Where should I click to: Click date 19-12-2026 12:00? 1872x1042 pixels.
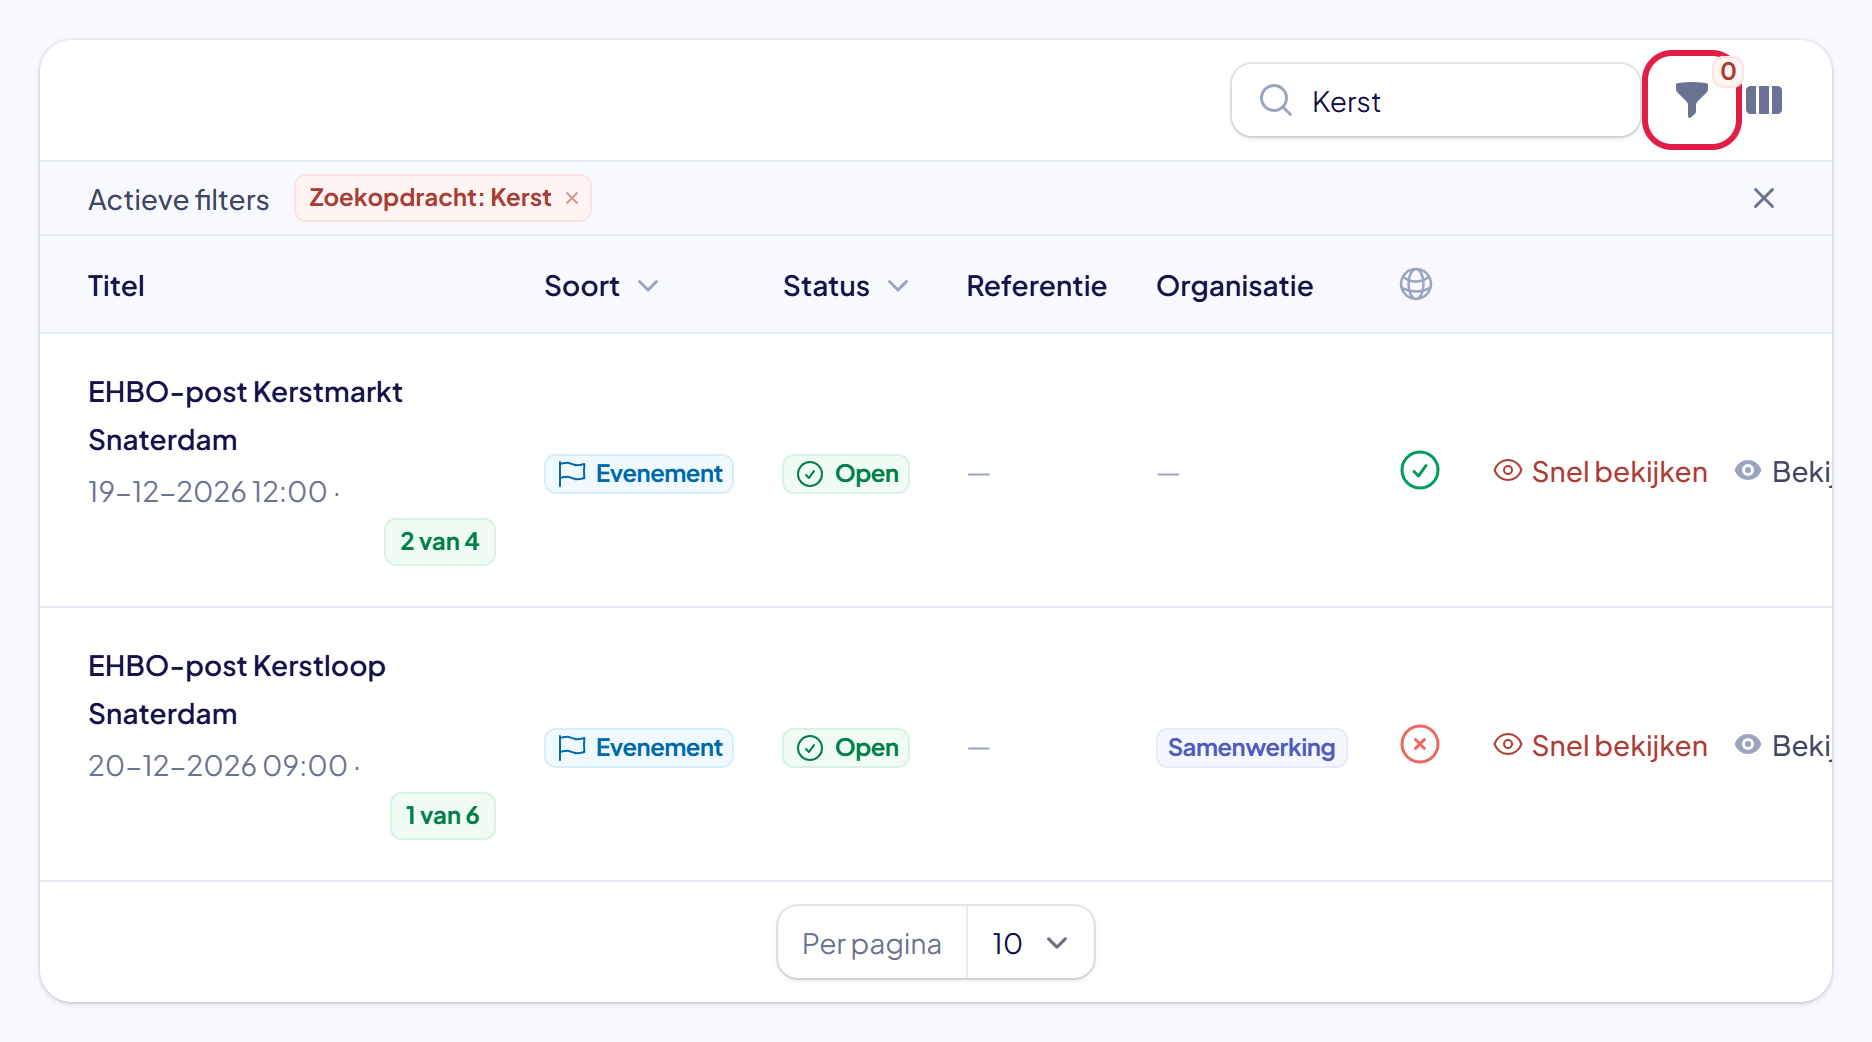point(208,492)
